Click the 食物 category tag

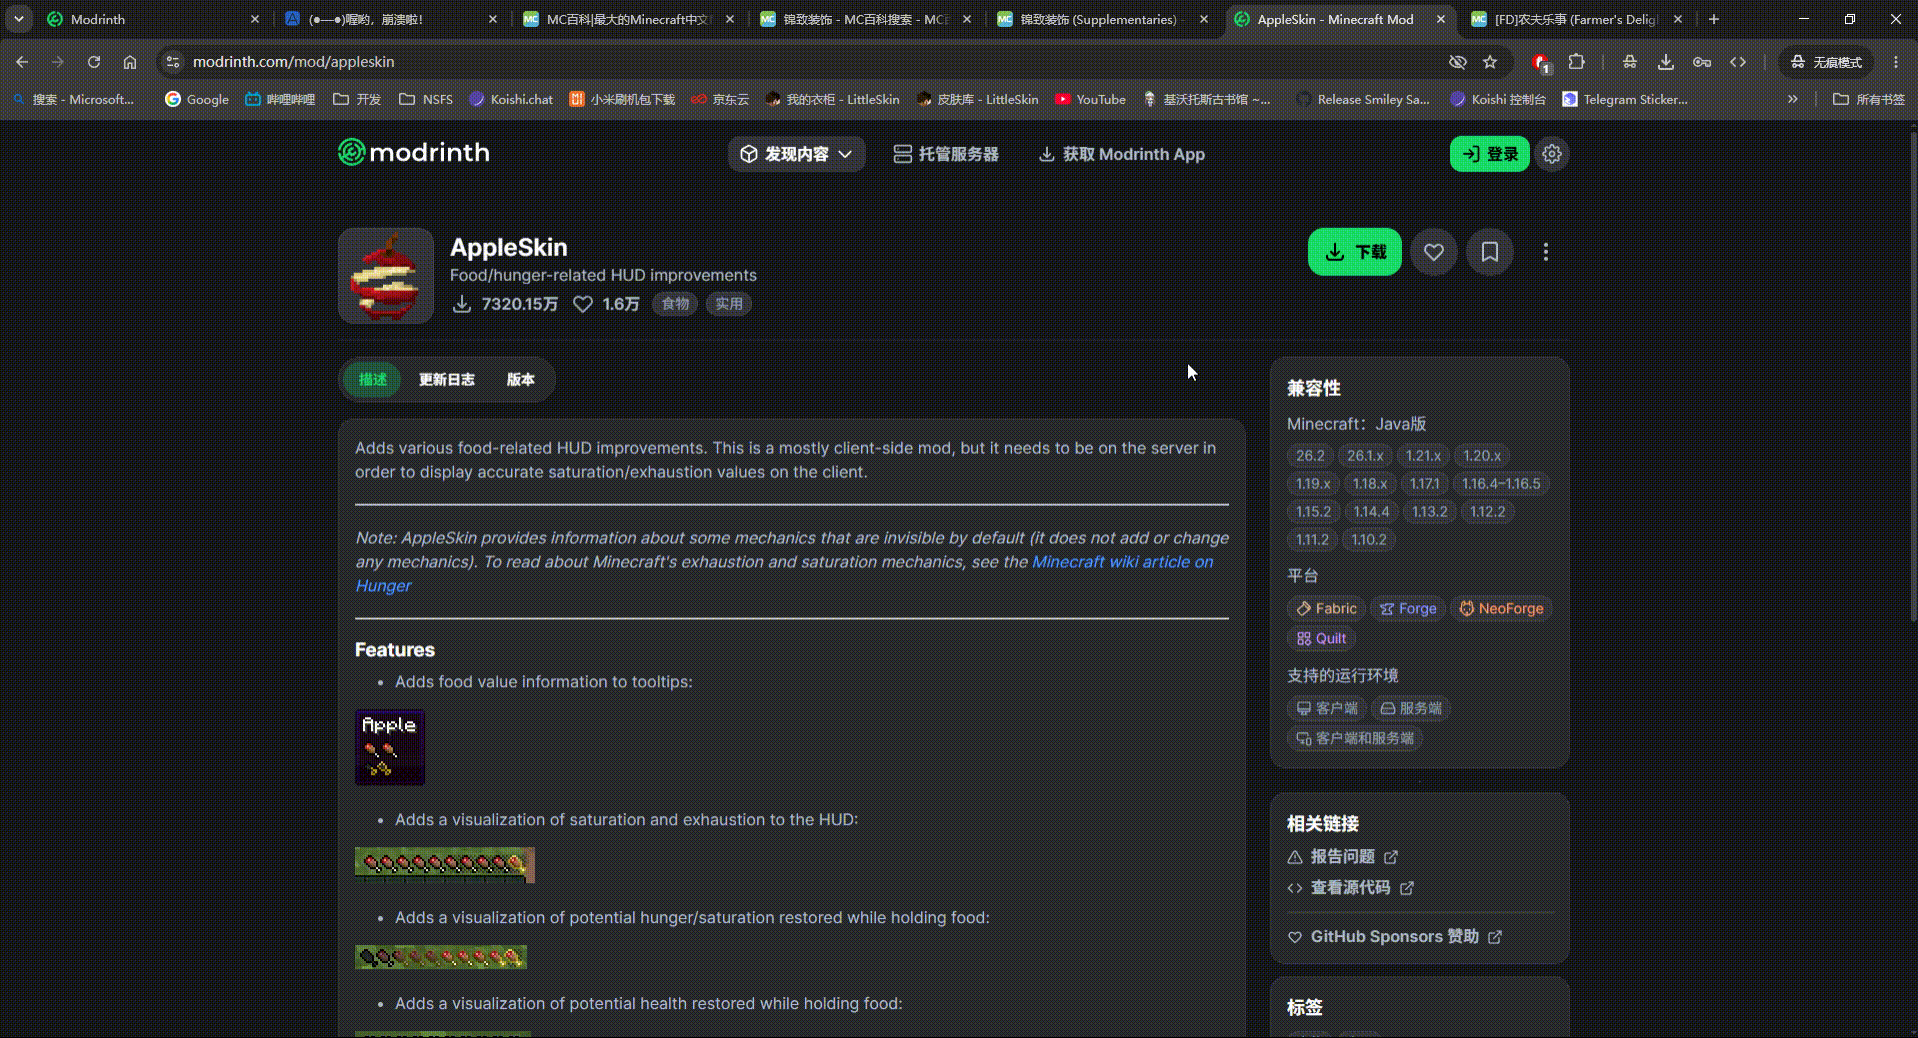tap(675, 304)
